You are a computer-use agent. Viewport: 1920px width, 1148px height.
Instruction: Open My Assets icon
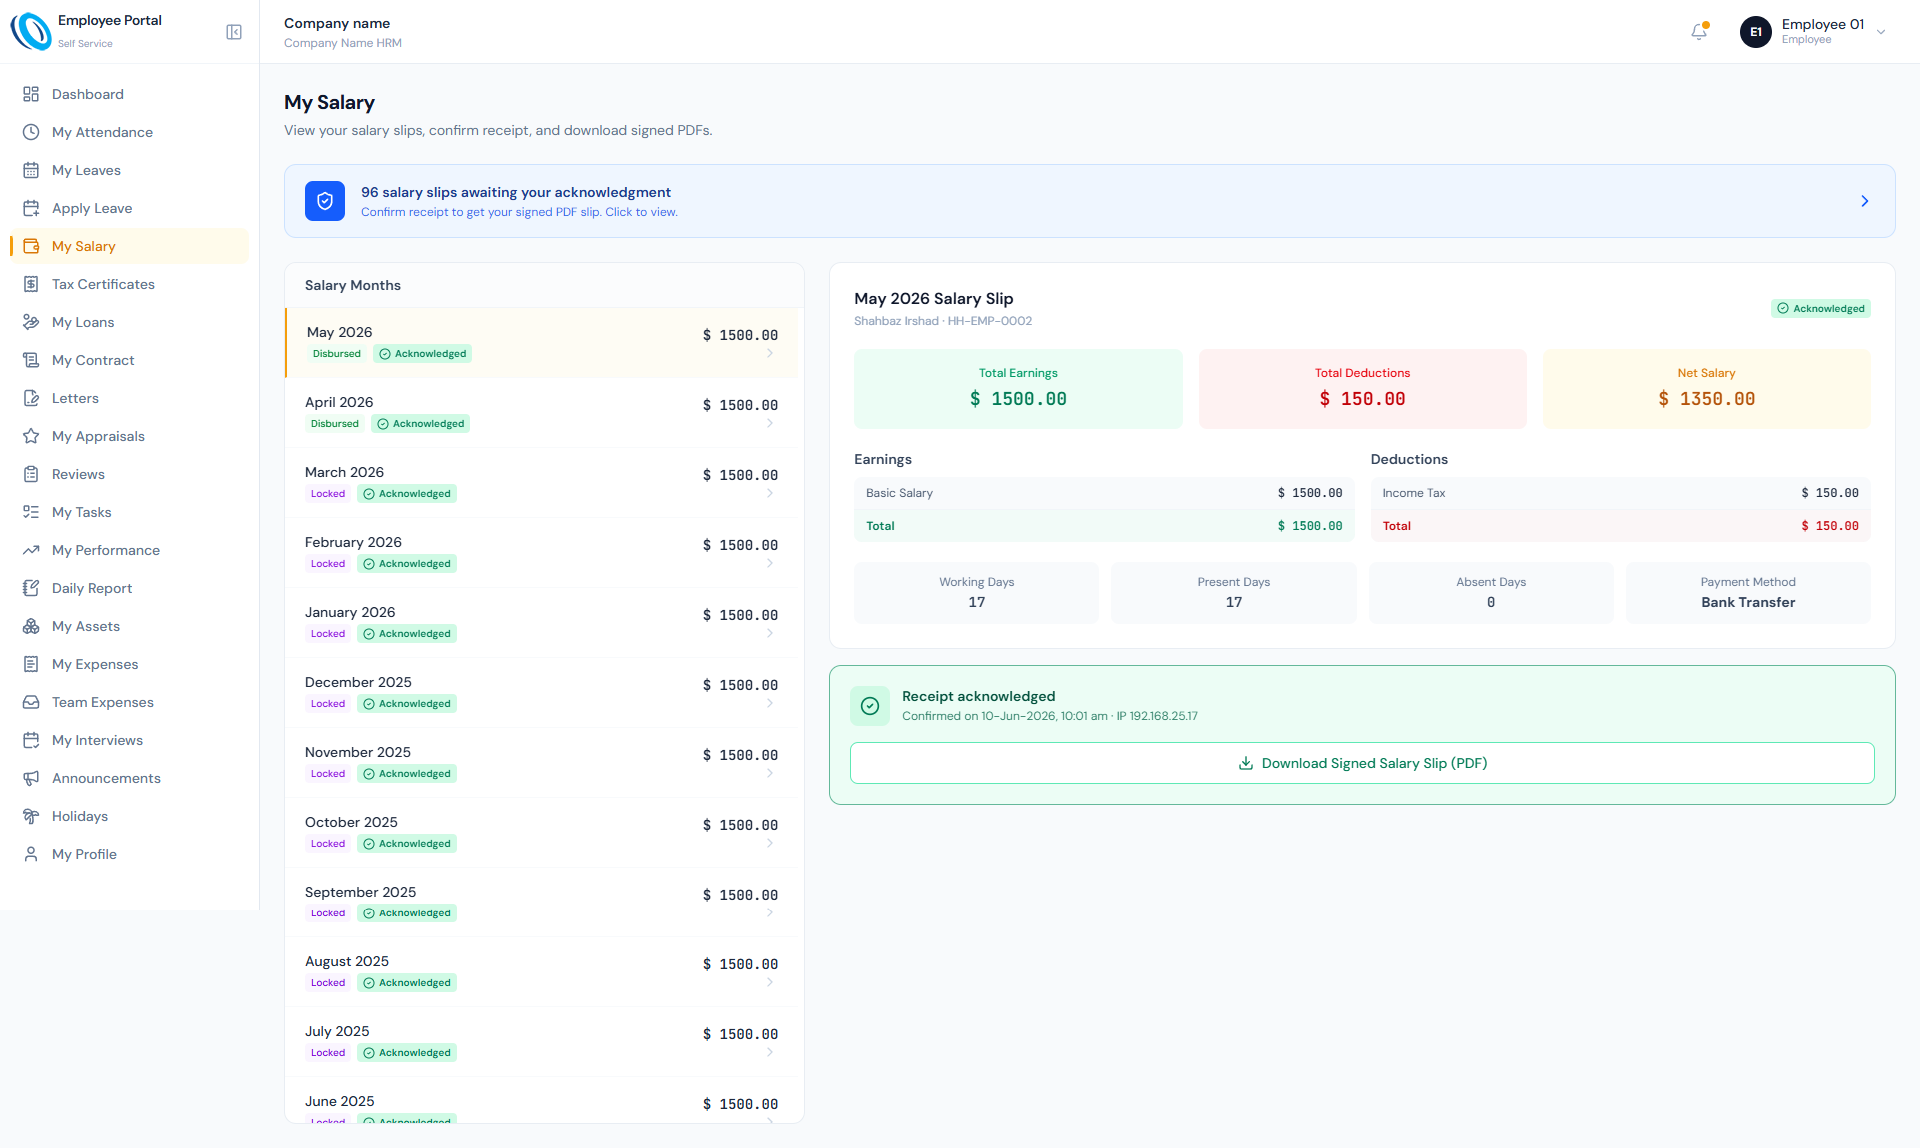click(31, 626)
